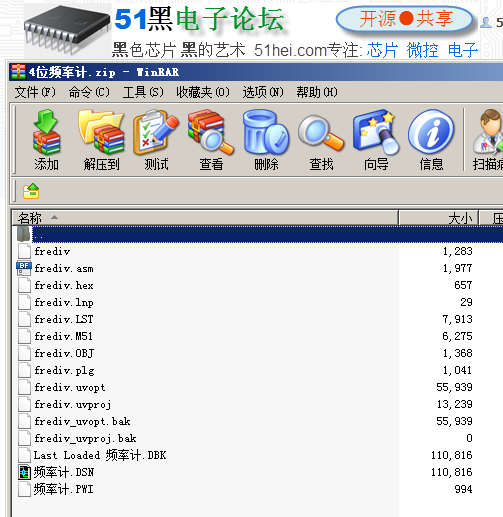The image size is (503, 517).
Task: Sort by Size (大小) column header
Action: pyautogui.click(x=439, y=218)
